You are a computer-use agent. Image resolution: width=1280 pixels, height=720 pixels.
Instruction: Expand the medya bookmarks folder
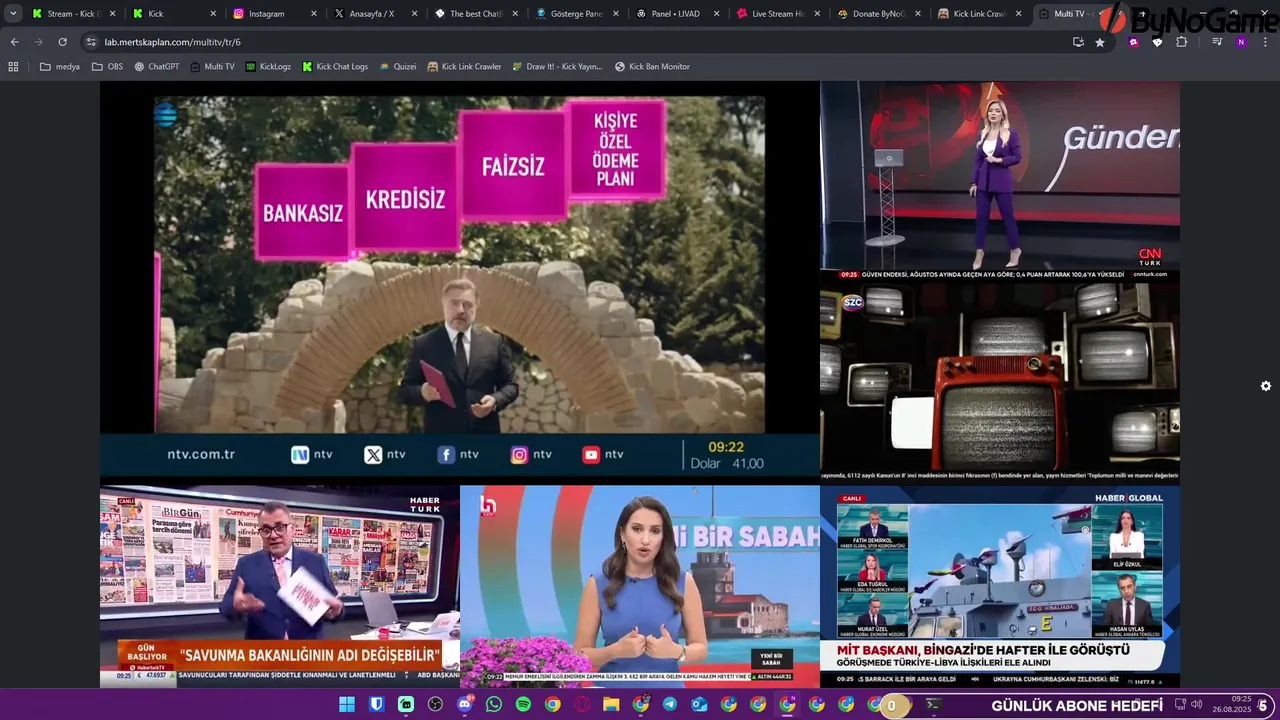60,67
